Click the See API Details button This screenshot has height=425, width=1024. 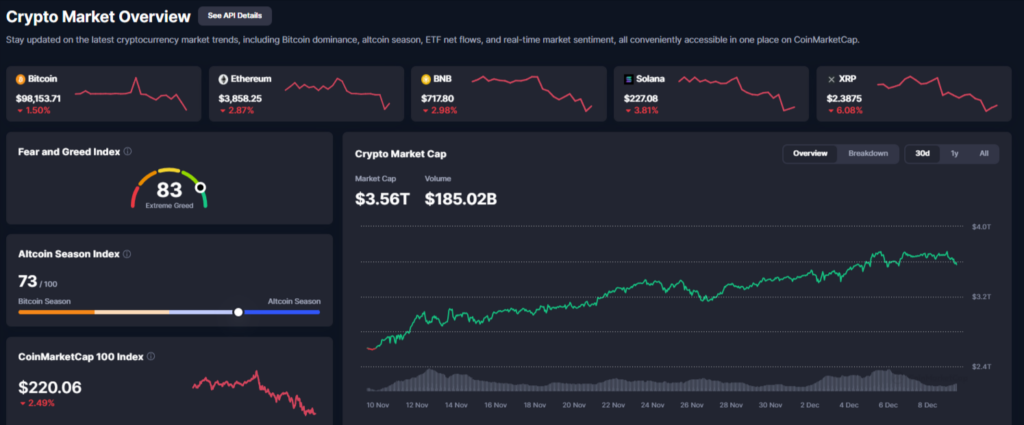point(234,16)
